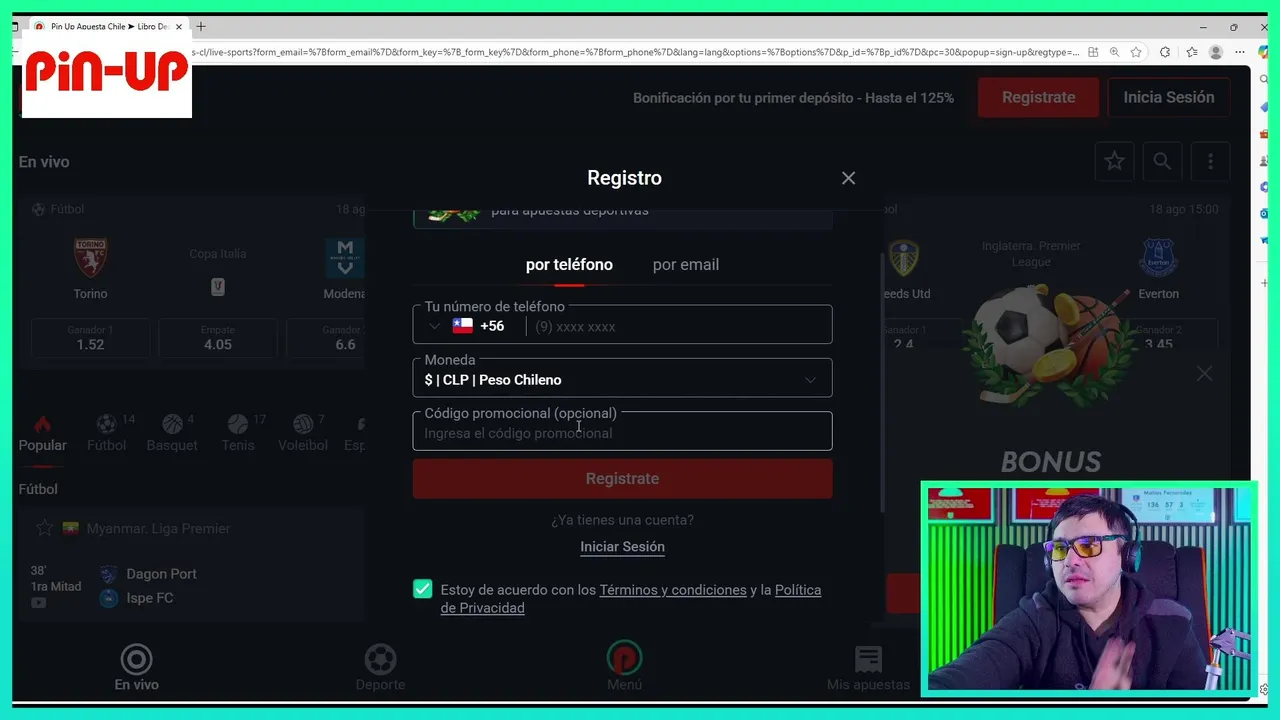Favorite the Myanmar Liga Premier star

click(43, 528)
